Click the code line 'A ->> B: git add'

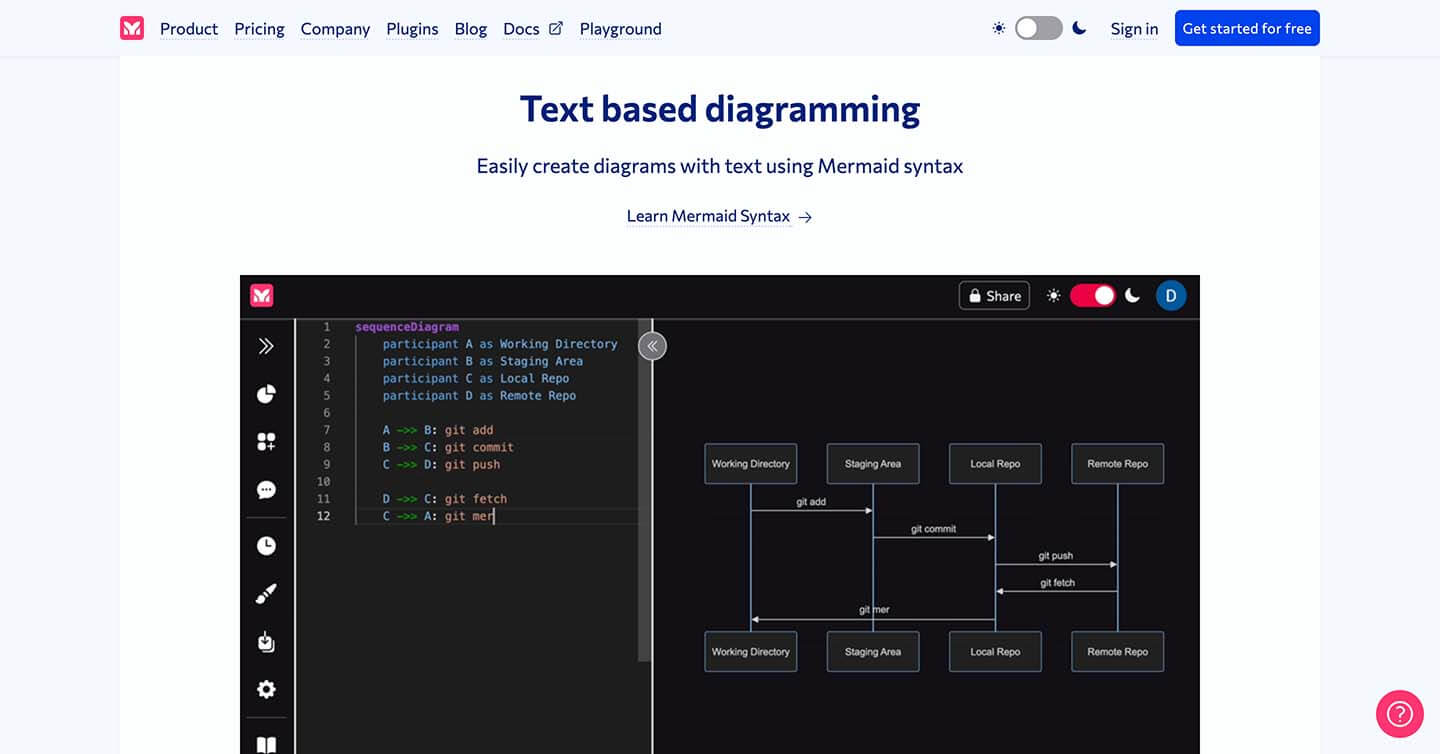tap(438, 430)
